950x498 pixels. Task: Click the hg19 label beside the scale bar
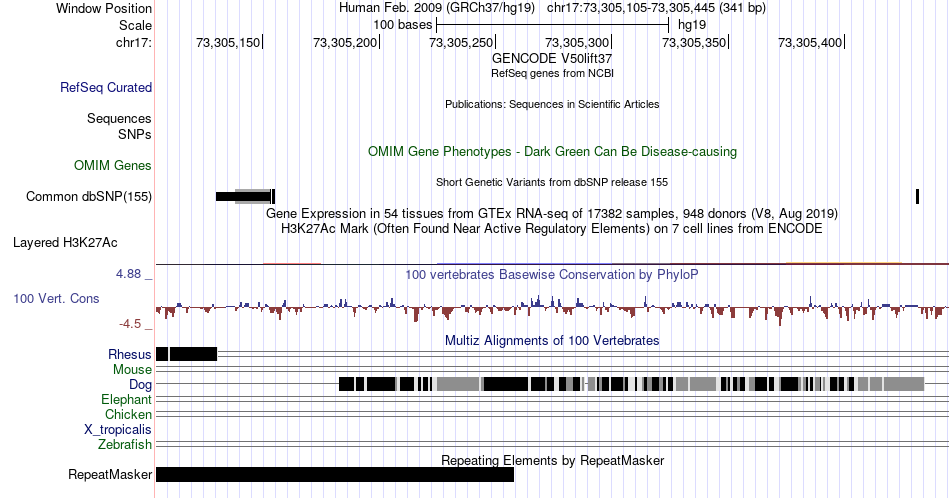[x=692, y=25]
